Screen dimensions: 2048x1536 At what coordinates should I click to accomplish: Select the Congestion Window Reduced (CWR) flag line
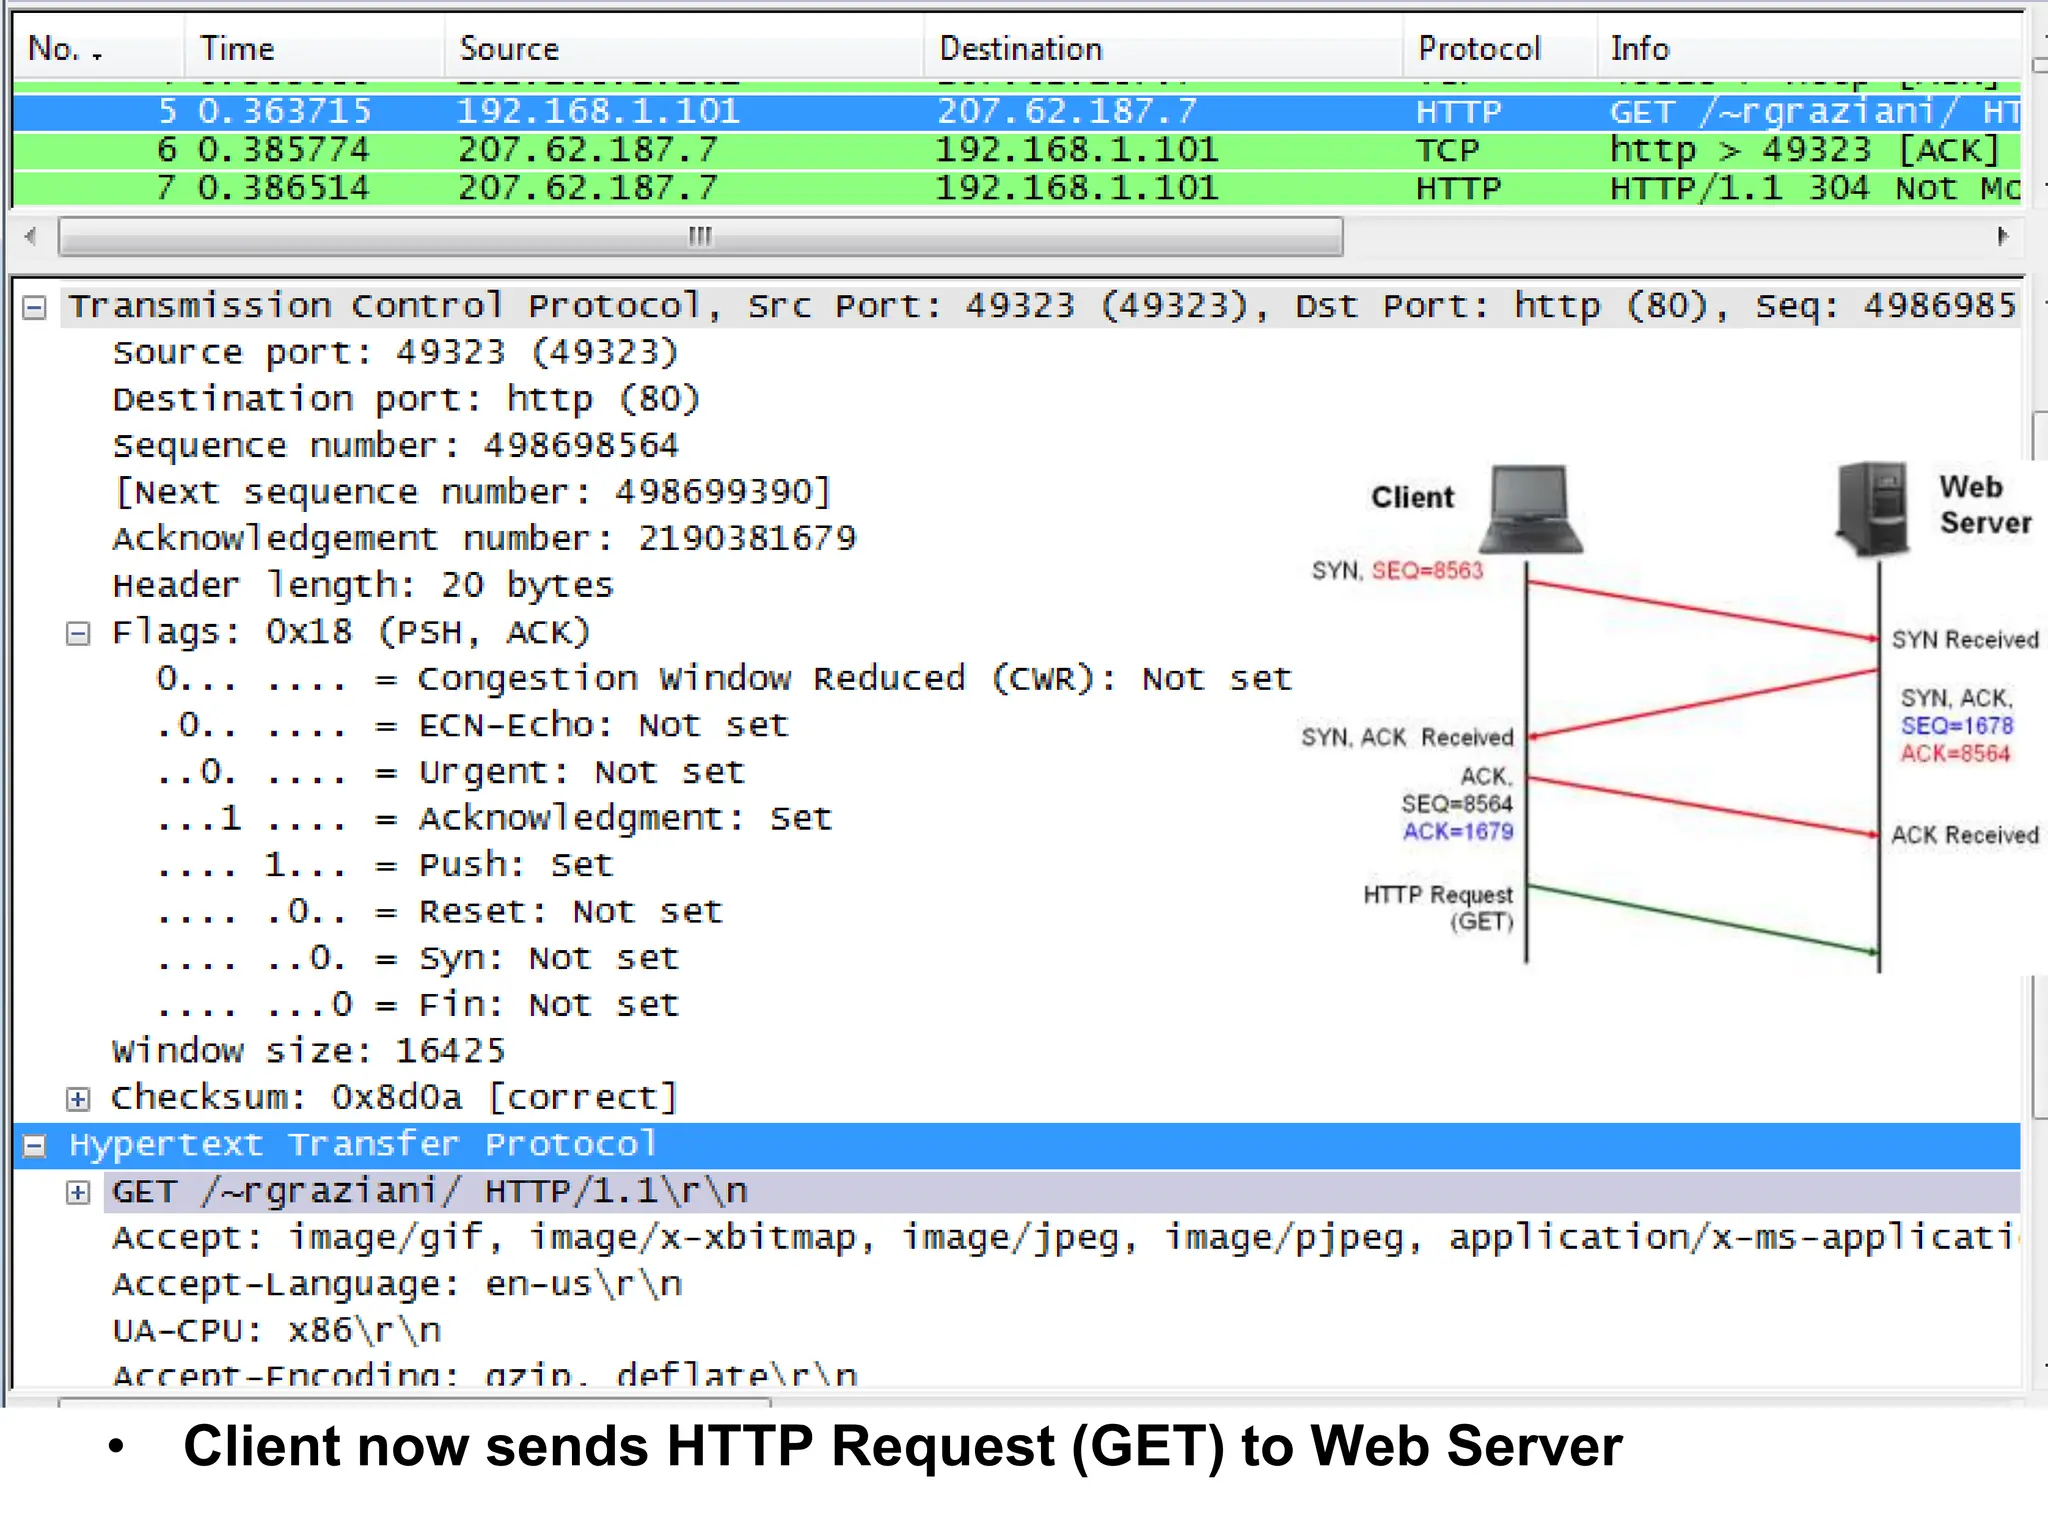[724, 679]
